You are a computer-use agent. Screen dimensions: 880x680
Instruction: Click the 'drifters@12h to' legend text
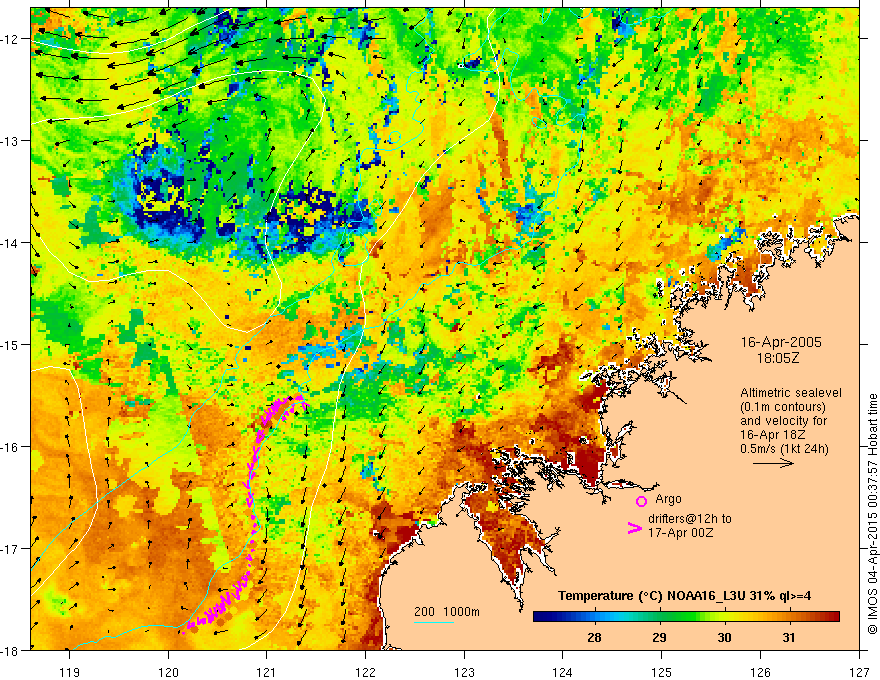pos(690,519)
